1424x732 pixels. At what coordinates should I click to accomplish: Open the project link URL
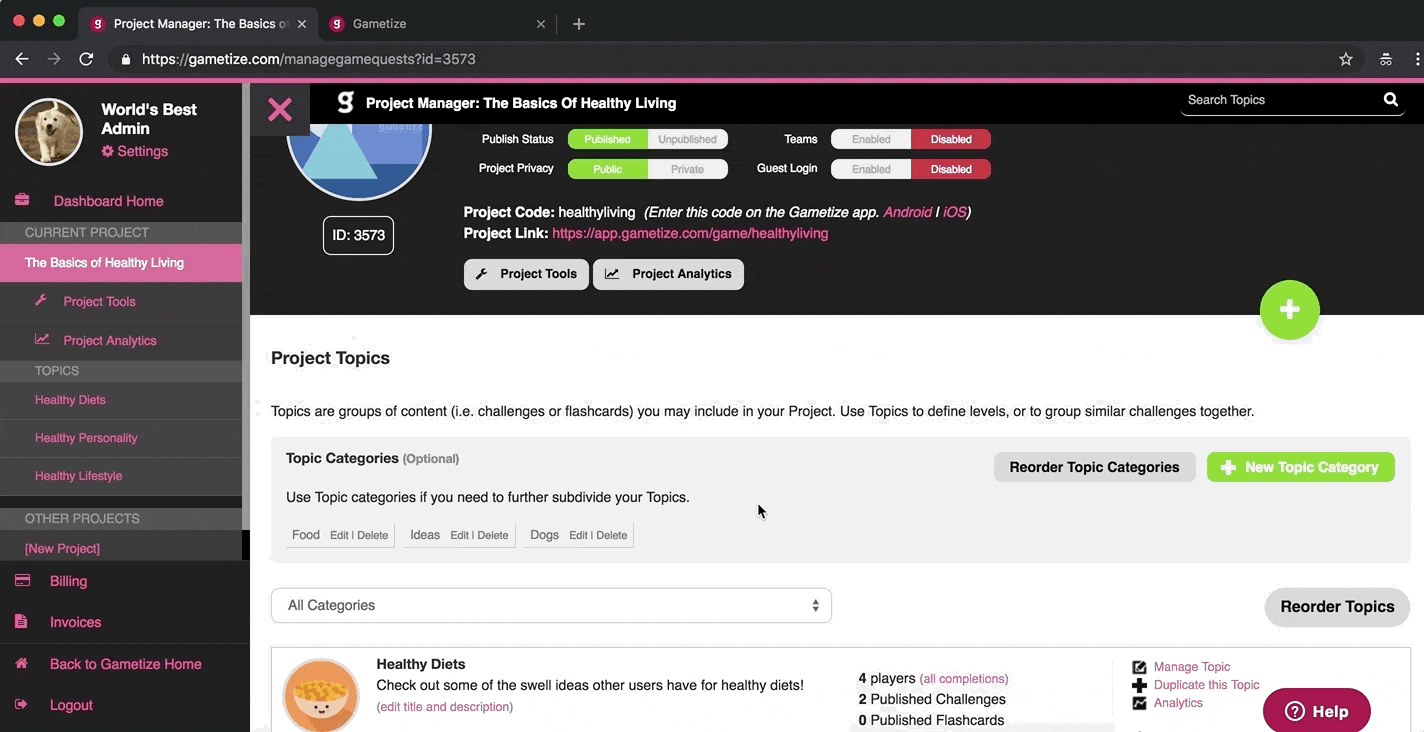(x=690, y=233)
